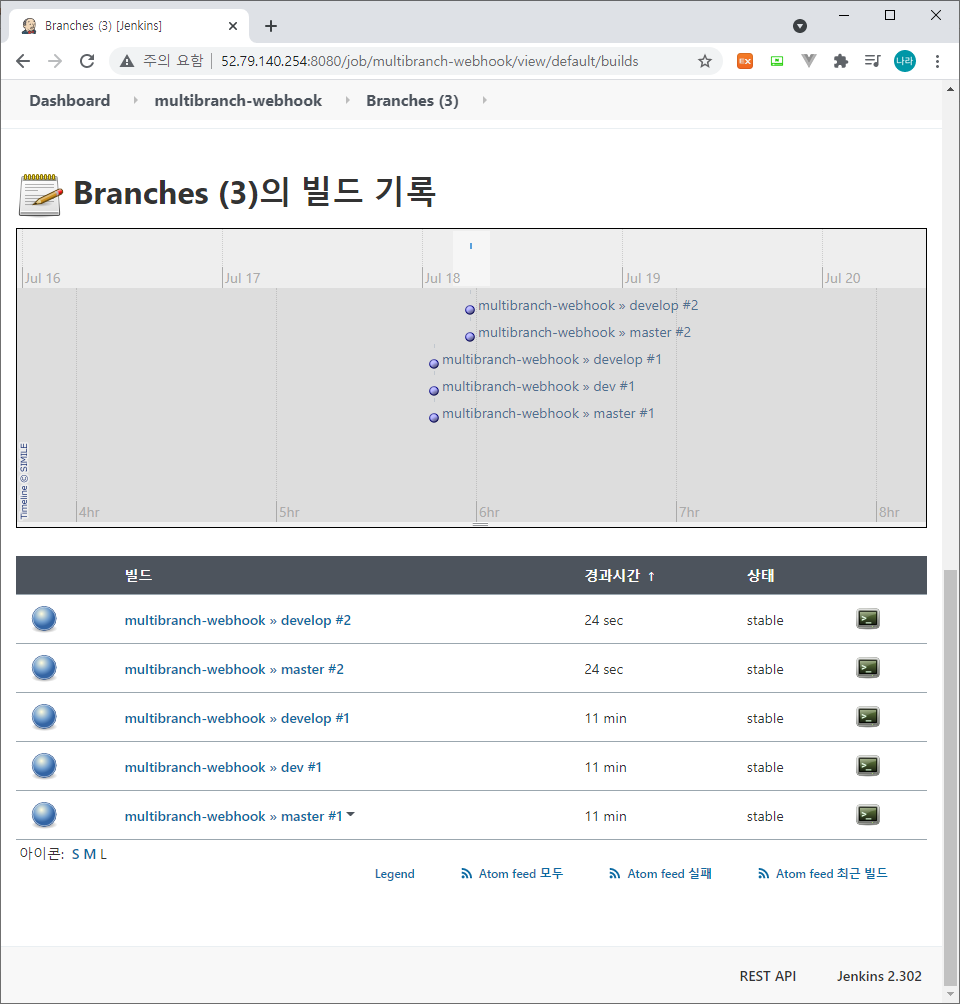Click the gray V extension icon

pyautogui.click(x=809, y=61)
